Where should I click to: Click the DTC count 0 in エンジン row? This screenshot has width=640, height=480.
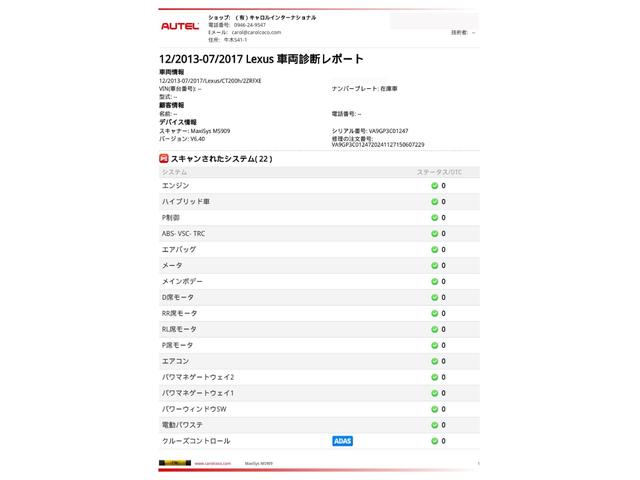pyautogui.click(x=443, y=186)
